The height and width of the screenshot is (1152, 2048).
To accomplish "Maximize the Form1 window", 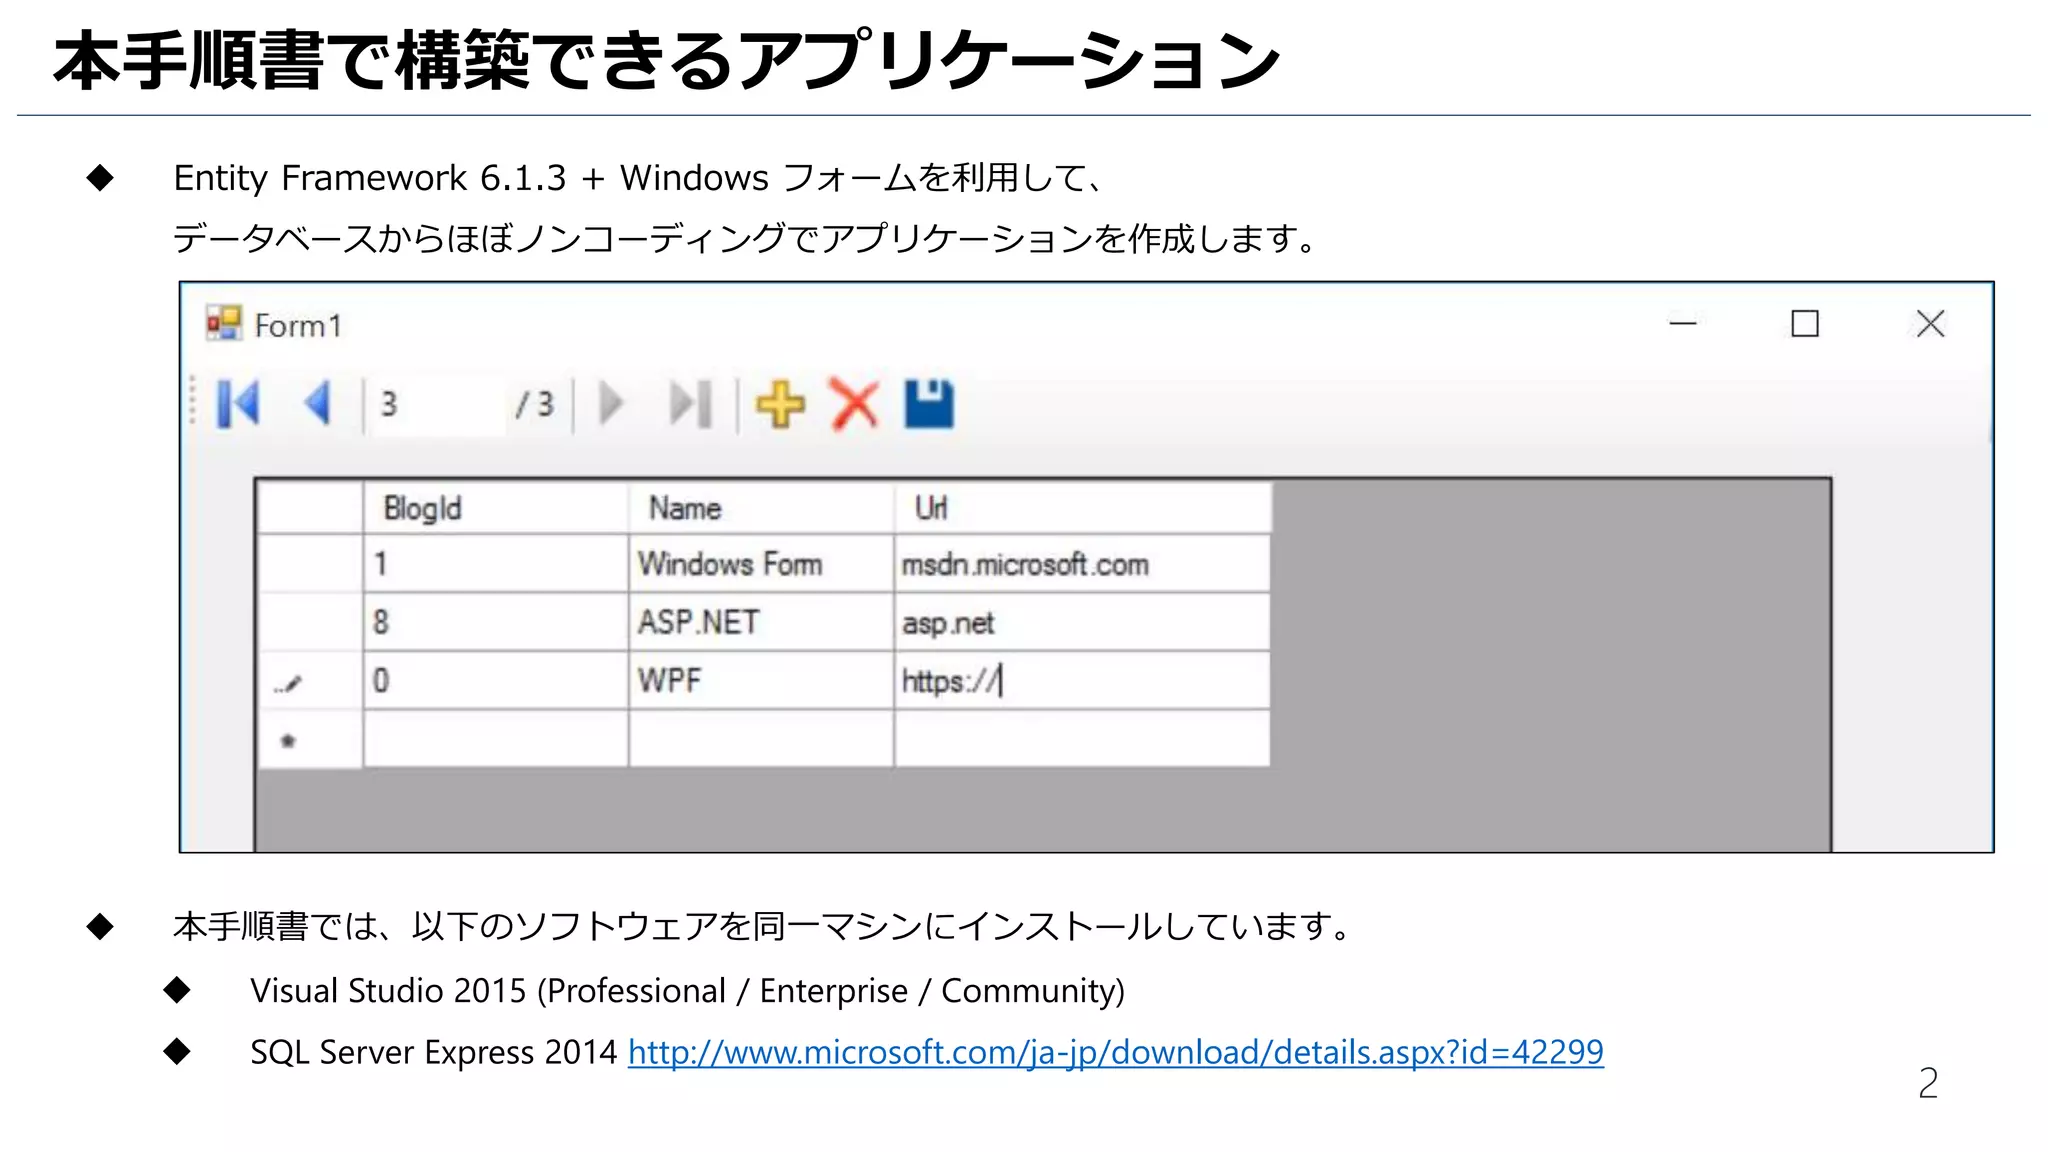I will point(1804,324).
